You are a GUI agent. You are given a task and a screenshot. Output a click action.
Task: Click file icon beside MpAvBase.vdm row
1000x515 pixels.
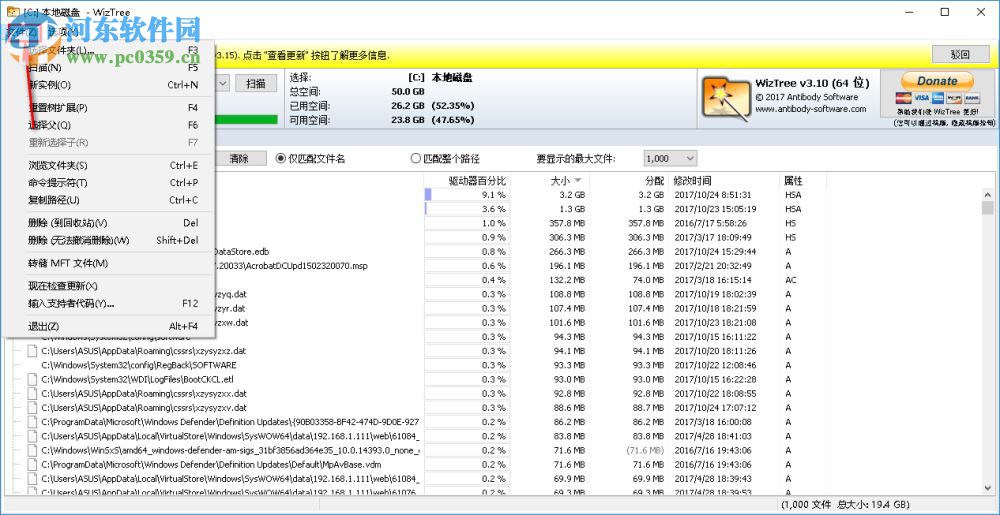click(32, 464)
